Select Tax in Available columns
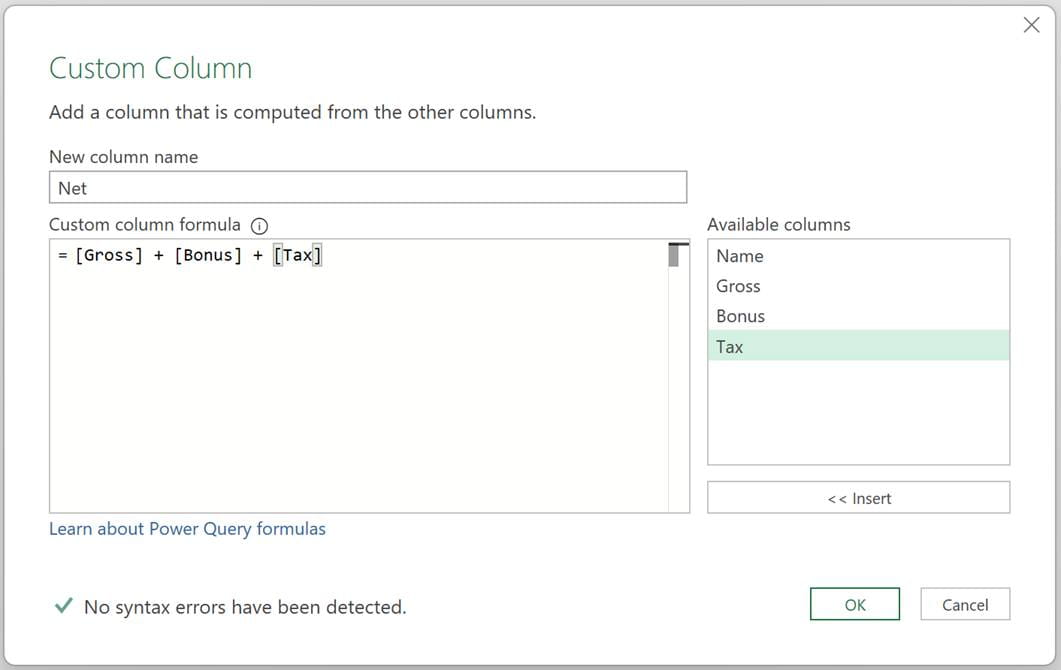Image resolution: width=1061 pixels, height=670 pixels. point(858,346)
